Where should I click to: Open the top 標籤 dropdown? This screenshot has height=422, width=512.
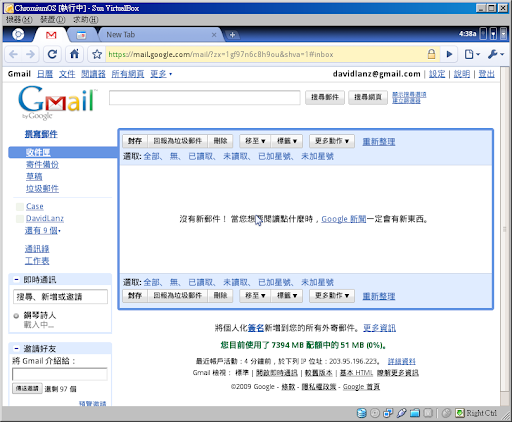pyautogui.click(x=287, y=141)
